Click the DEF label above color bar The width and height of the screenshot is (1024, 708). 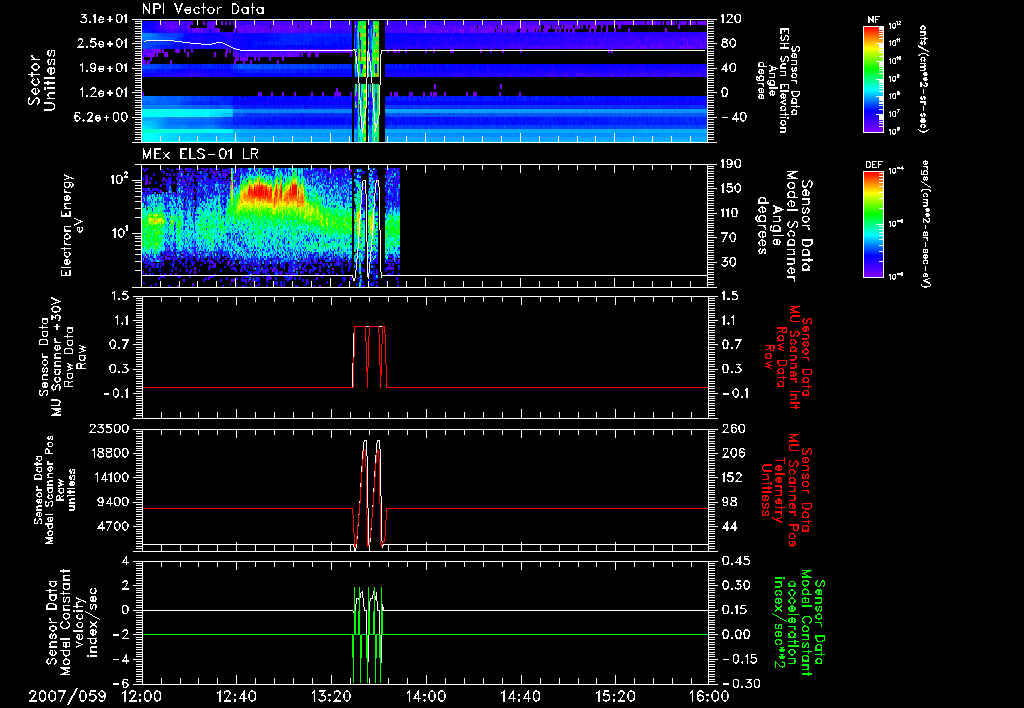coord(873,165)
